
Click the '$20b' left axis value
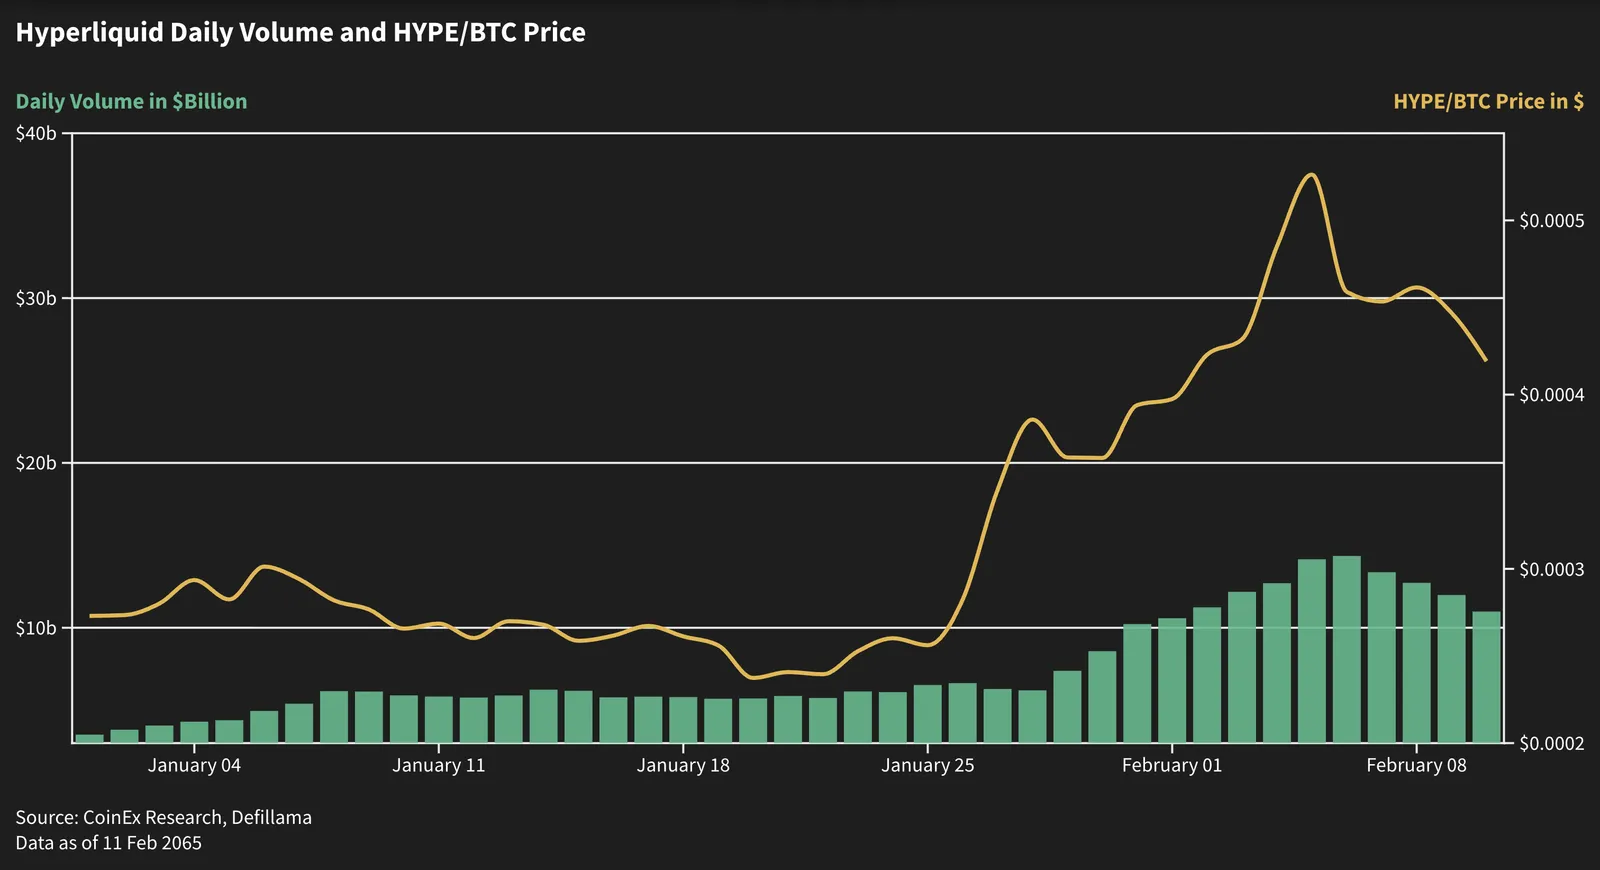36,463
